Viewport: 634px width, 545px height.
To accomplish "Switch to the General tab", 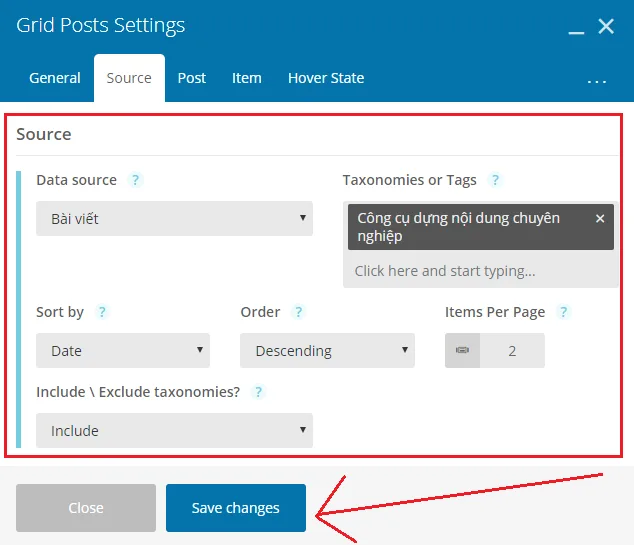I will (55, 78).
